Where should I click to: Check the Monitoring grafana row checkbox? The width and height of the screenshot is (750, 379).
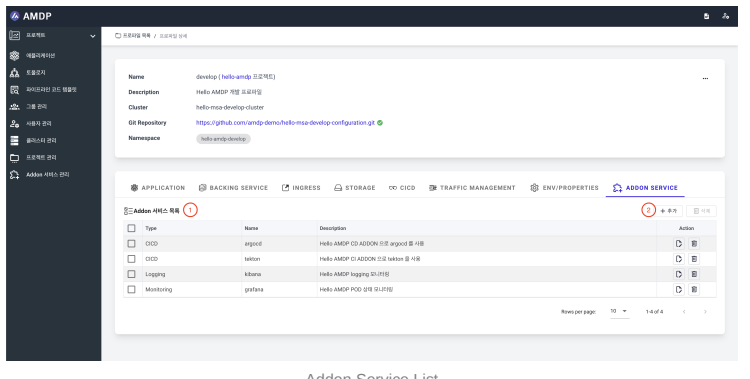(132, 289)
